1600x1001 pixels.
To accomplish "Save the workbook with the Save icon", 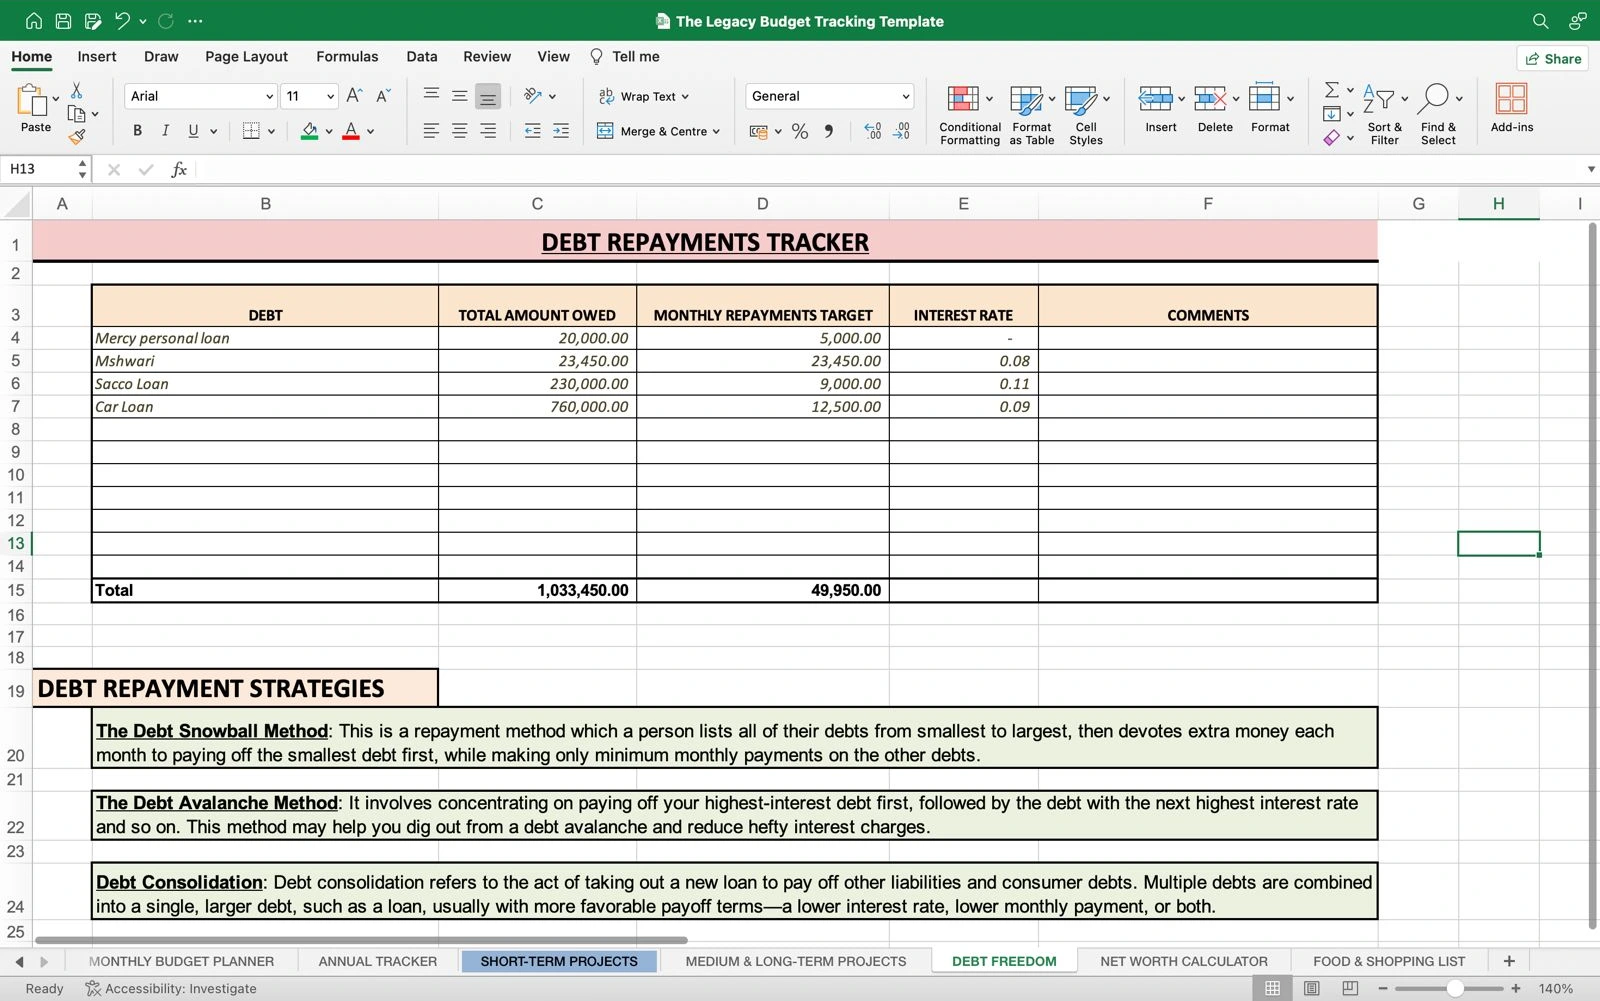I will click(63, 21).
